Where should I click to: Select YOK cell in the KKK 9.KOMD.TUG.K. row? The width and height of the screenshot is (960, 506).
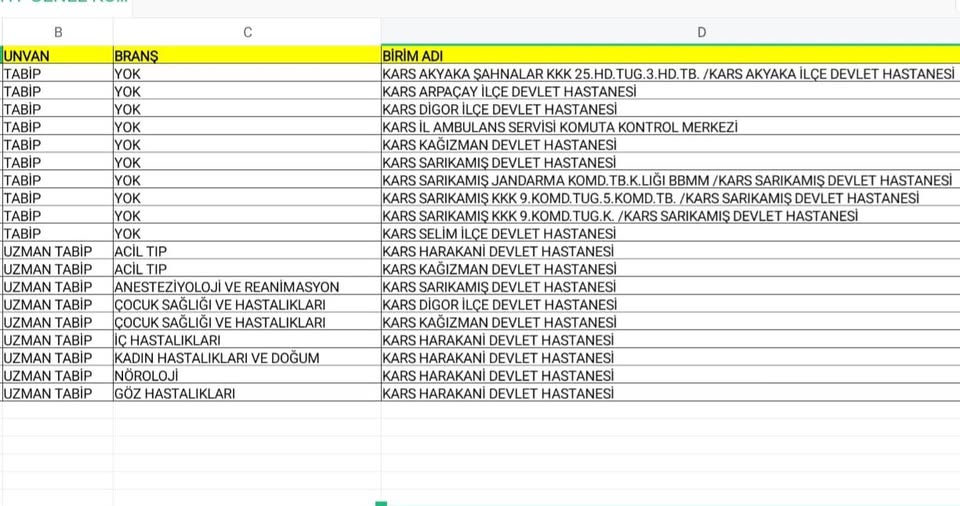247,216
